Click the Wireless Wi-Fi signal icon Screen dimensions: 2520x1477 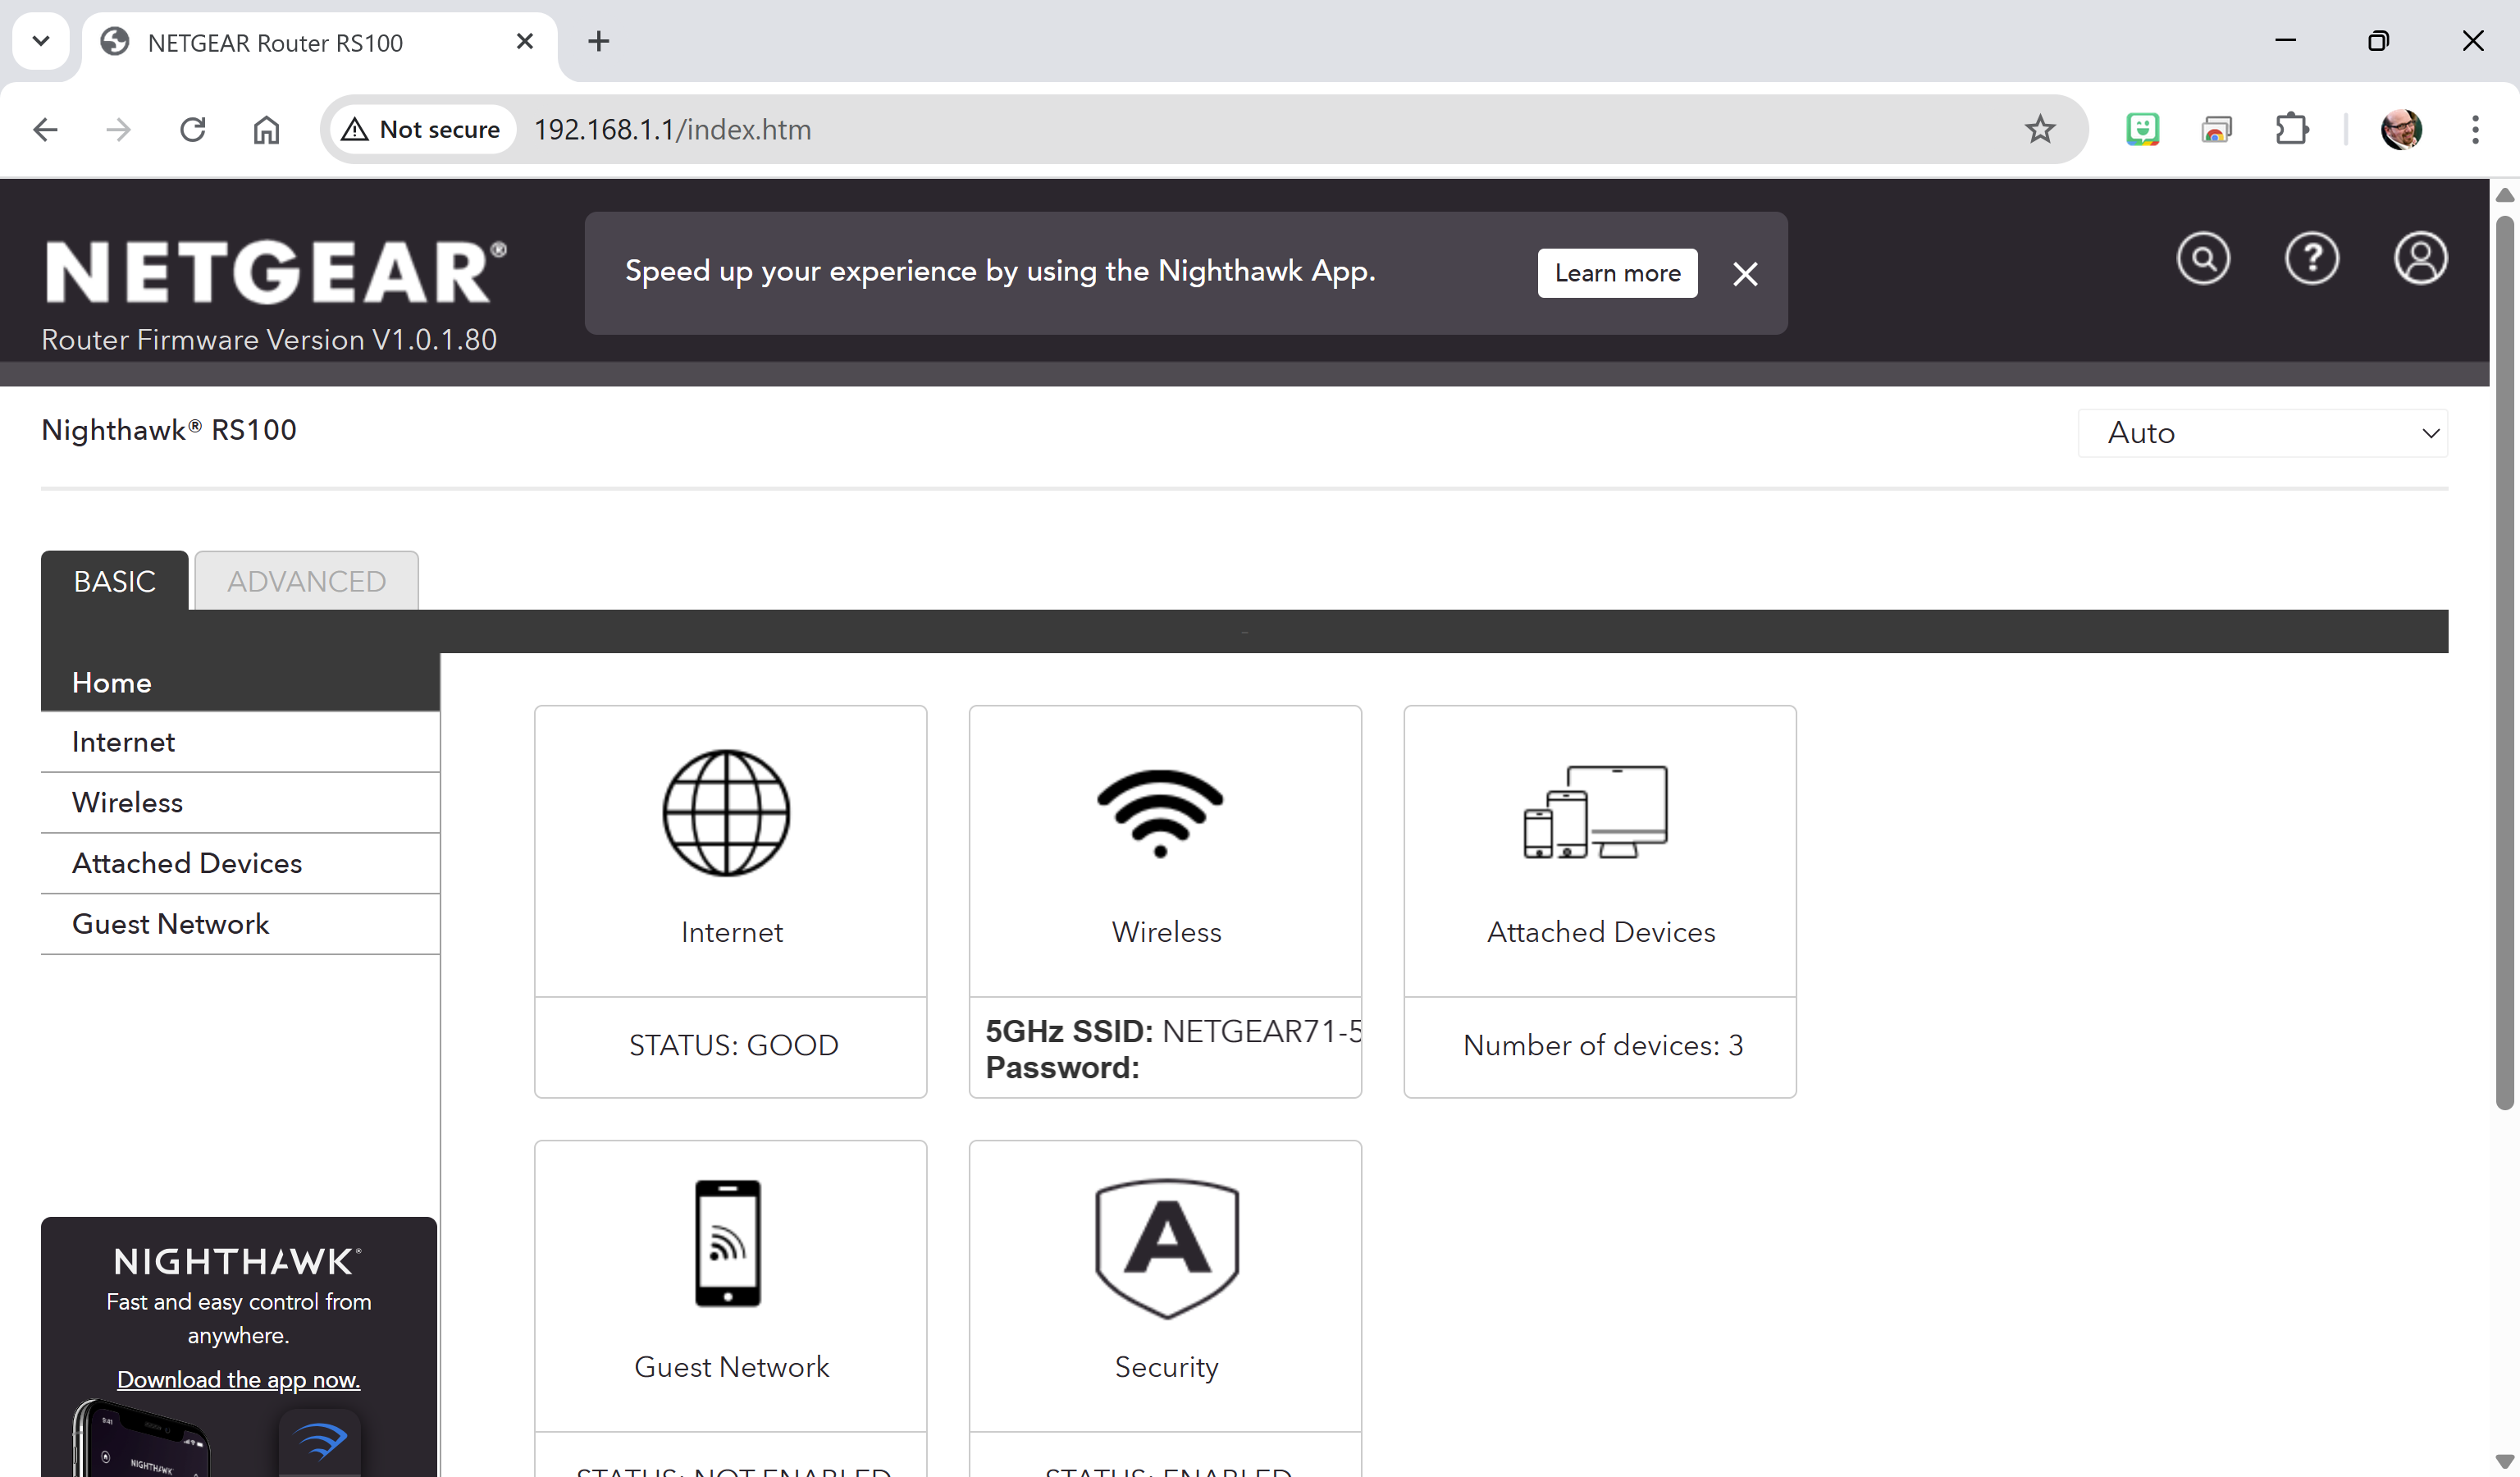pyautogui.click(x=1160, y=813)
